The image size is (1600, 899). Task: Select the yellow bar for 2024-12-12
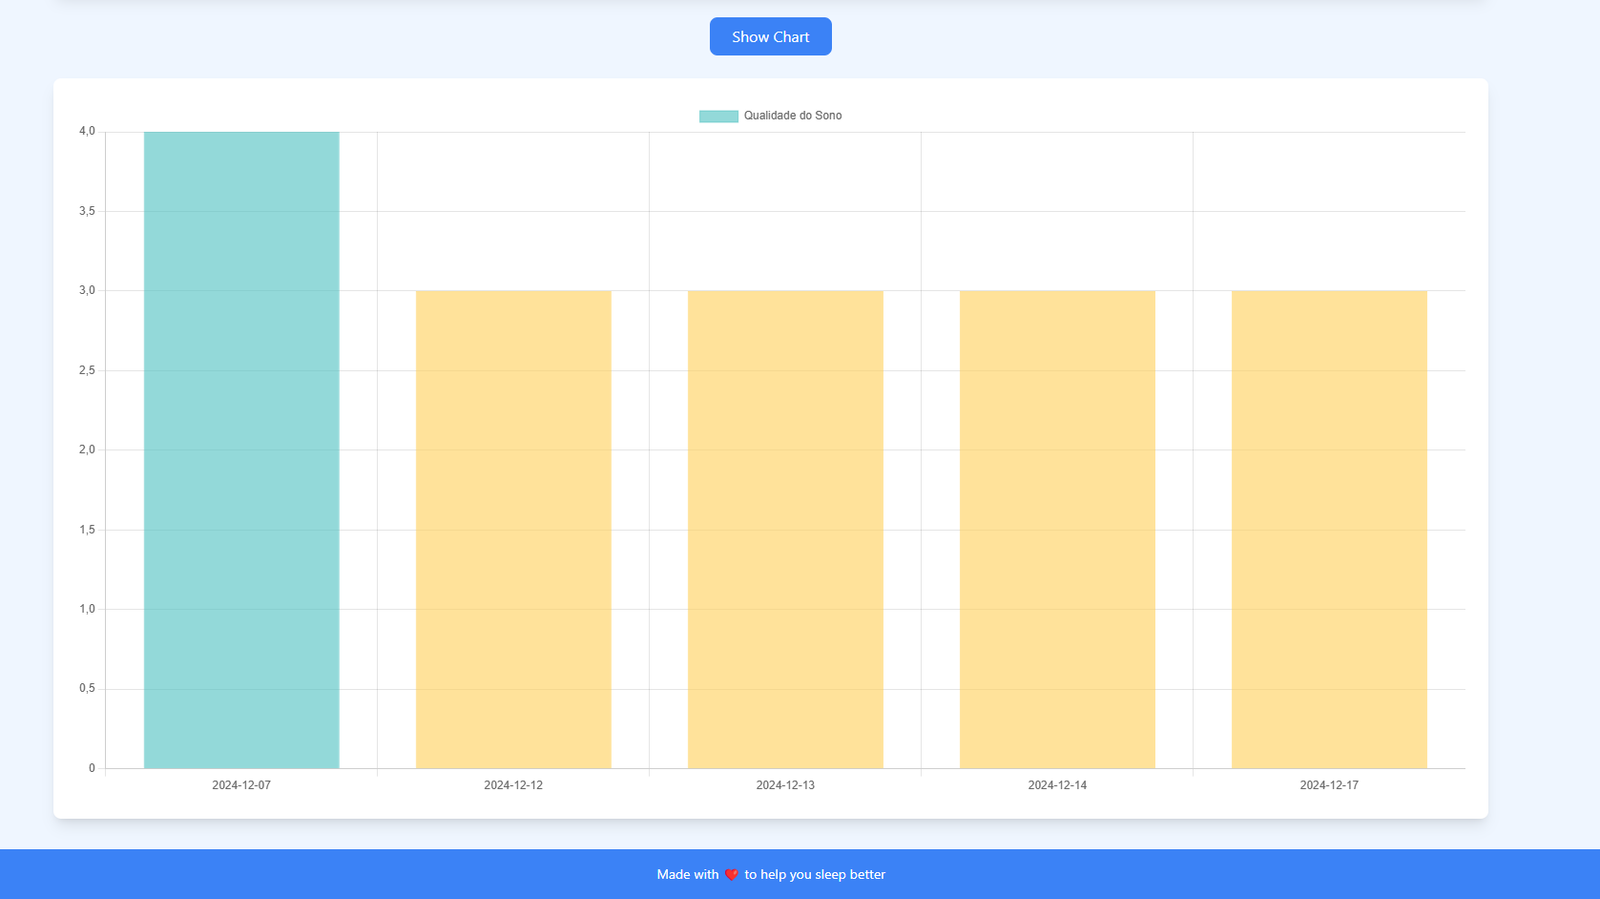pos(513,529)
